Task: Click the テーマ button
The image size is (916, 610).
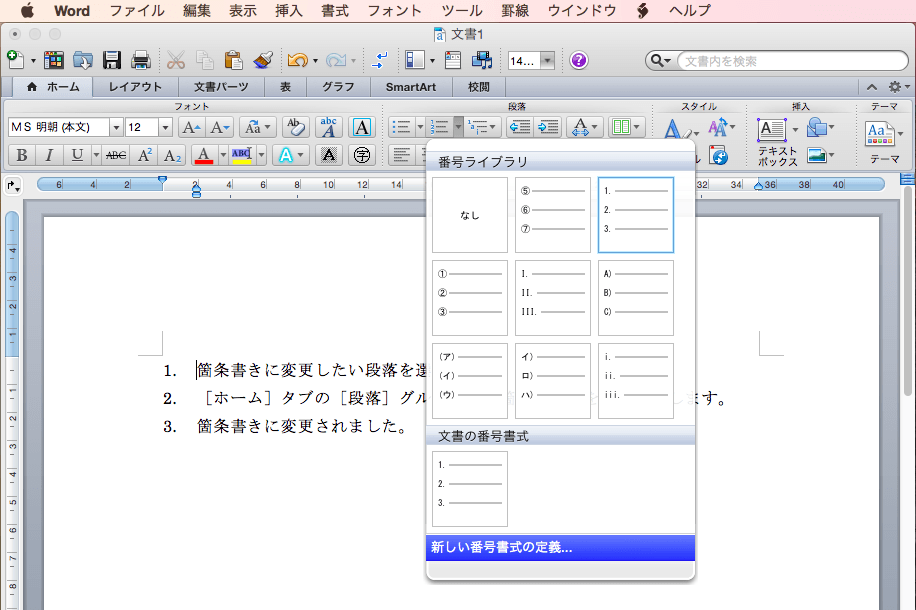Action: (x=884, y=143)
